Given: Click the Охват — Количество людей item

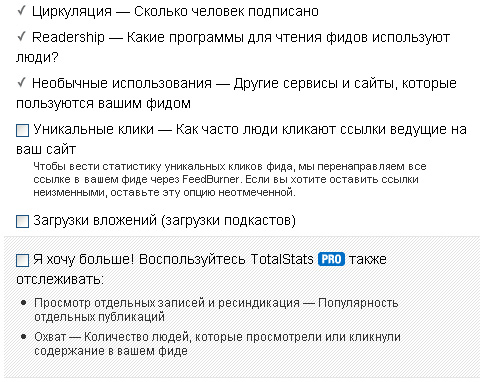Looking at the screenshot, I should point(217,344).
